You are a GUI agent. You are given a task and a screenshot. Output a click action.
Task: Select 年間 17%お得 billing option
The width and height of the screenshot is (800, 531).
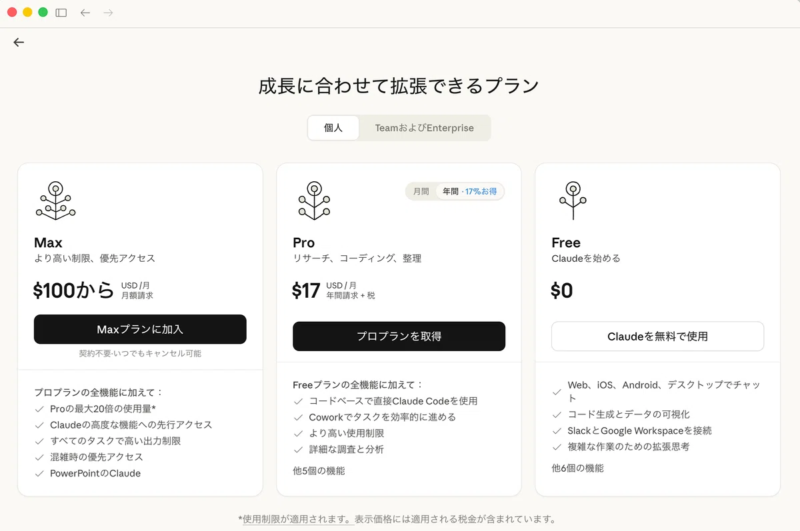coord(470,191)
